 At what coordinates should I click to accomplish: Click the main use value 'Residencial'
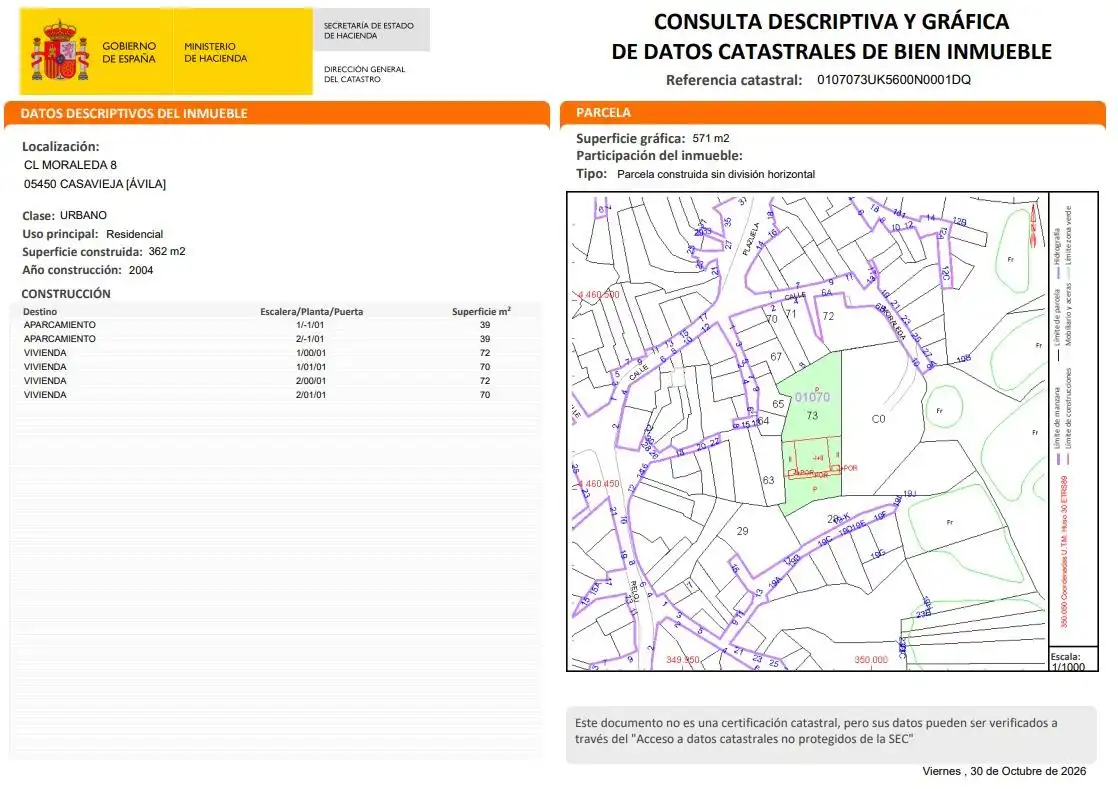134,234
